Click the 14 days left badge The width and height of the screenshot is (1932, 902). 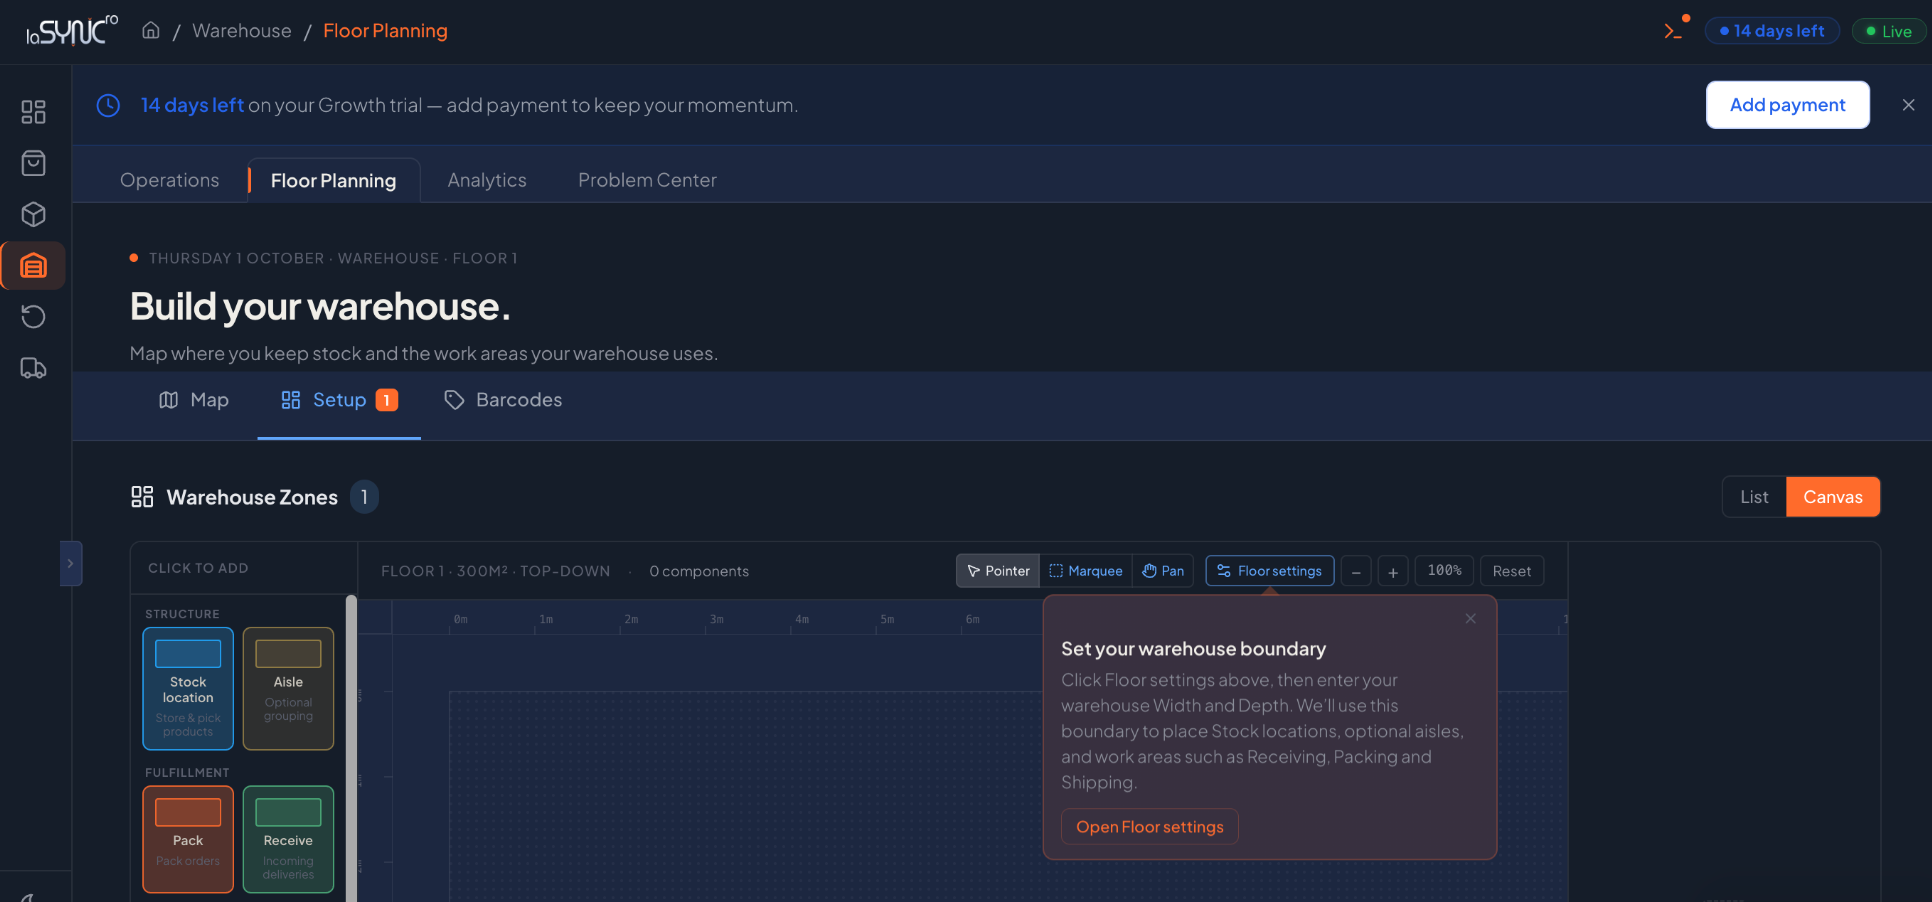[1772, 31]
